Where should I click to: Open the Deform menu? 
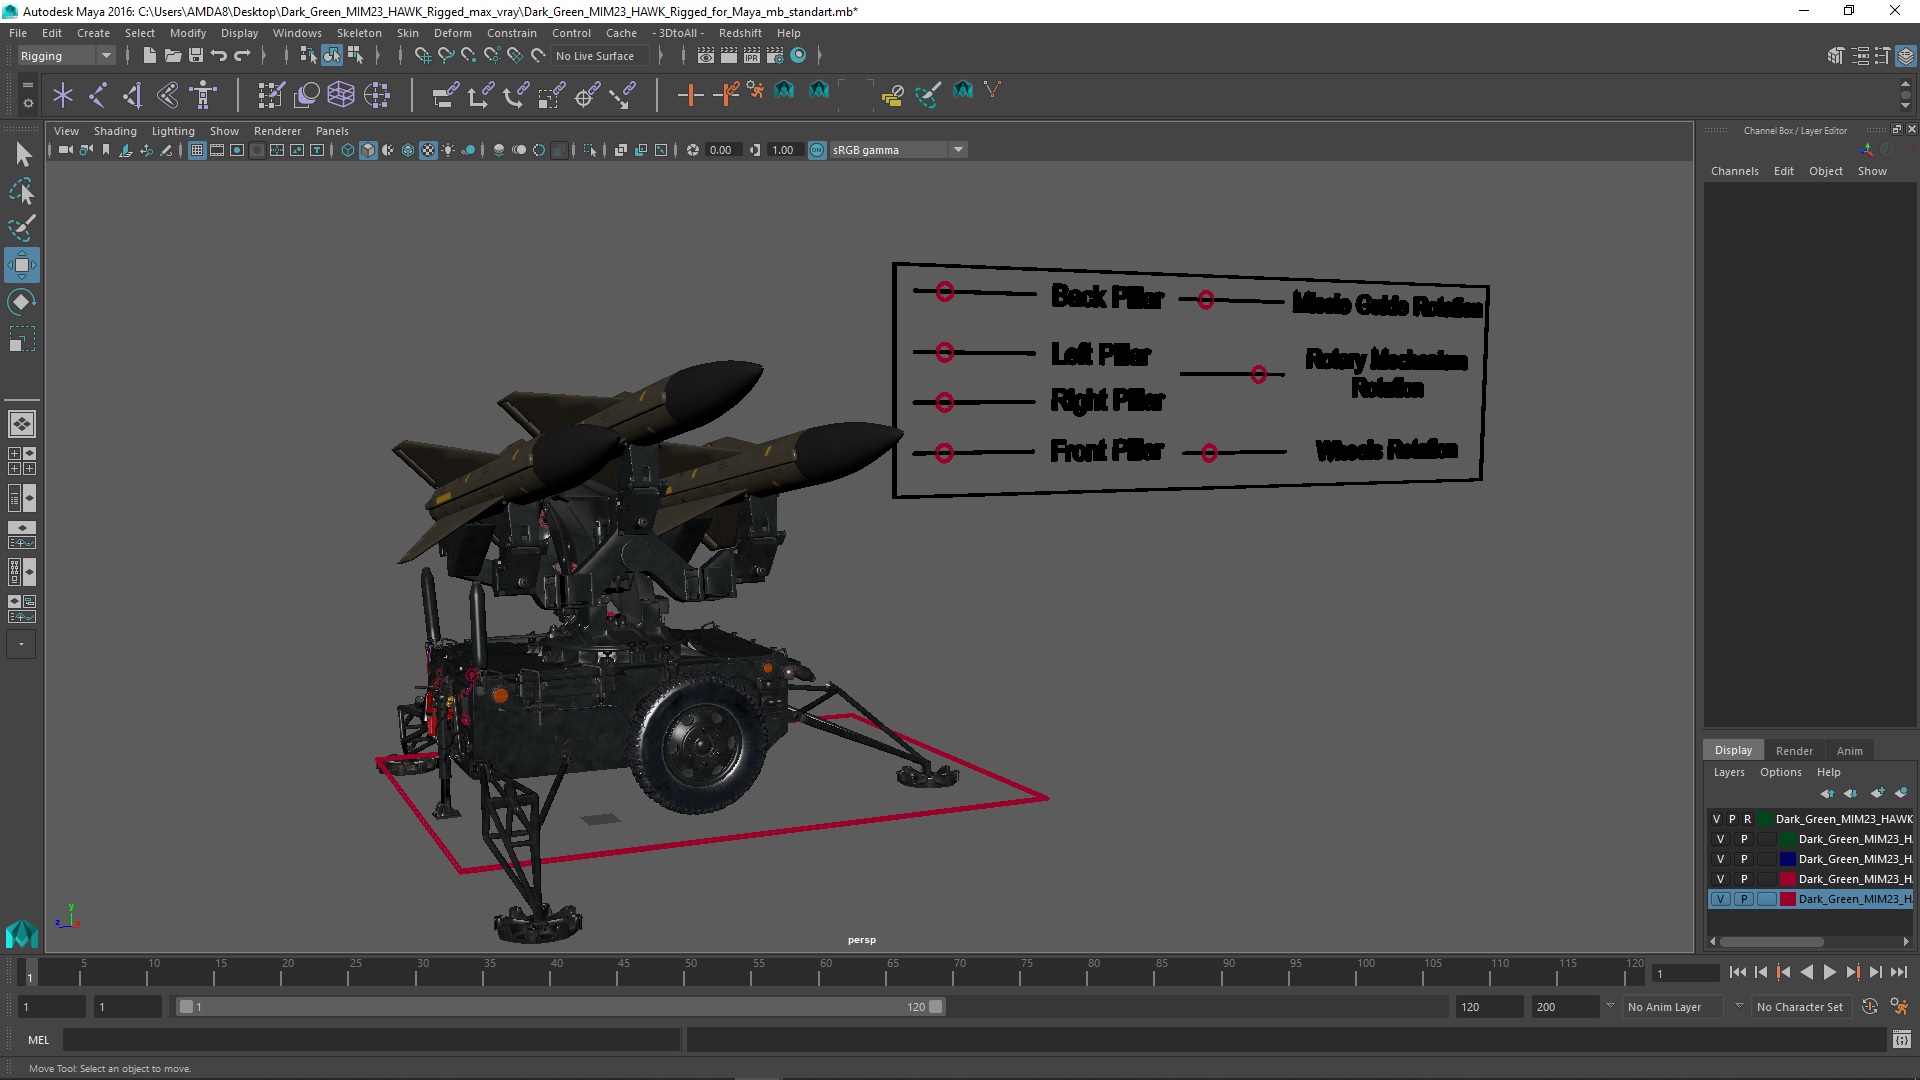point(452,33)
